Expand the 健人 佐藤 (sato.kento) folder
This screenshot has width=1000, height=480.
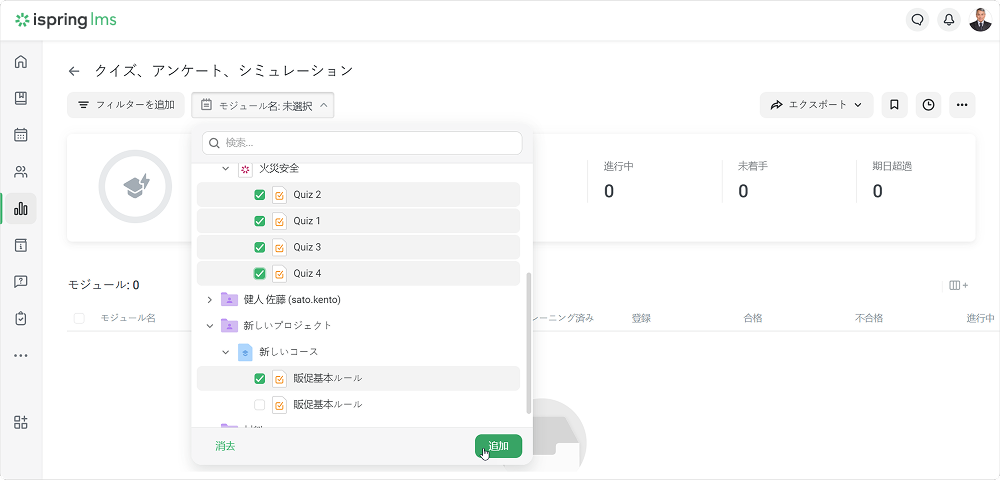point(210,300)
